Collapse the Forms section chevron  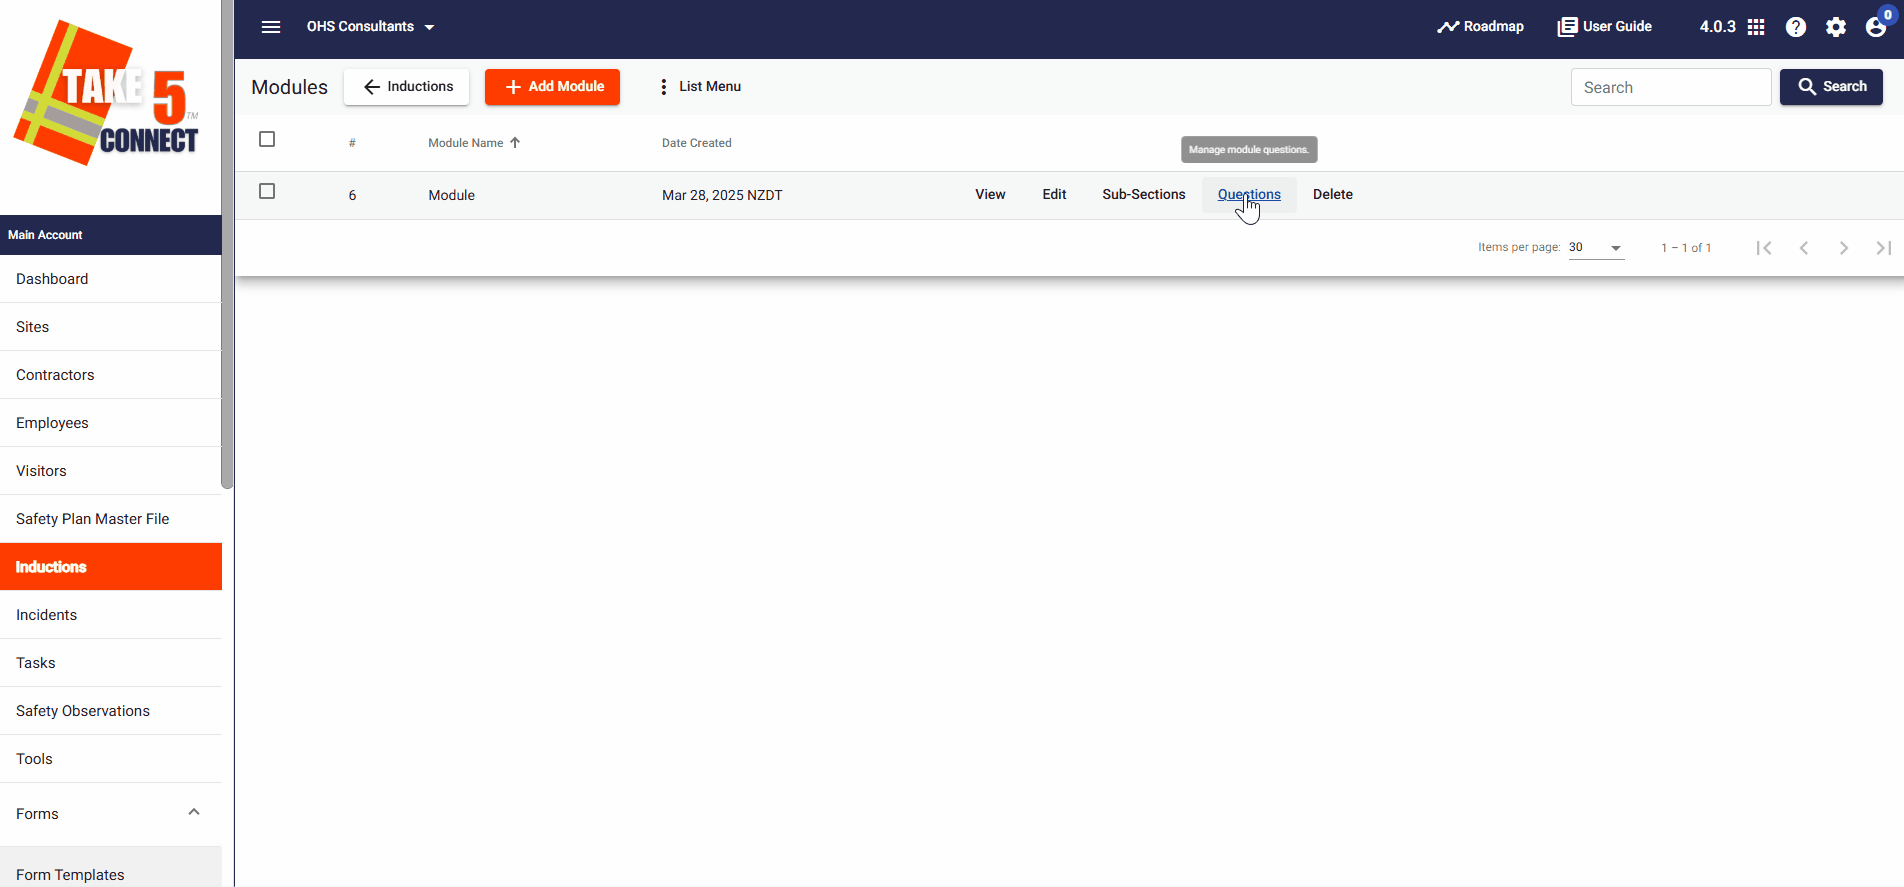(x=194, y=812)
